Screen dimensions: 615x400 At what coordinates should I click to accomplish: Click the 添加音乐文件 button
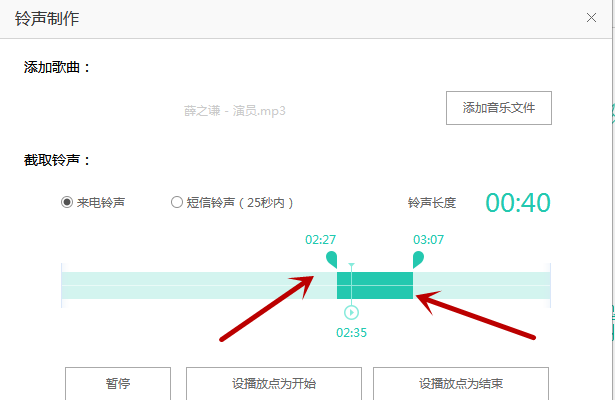coord(498,108)
